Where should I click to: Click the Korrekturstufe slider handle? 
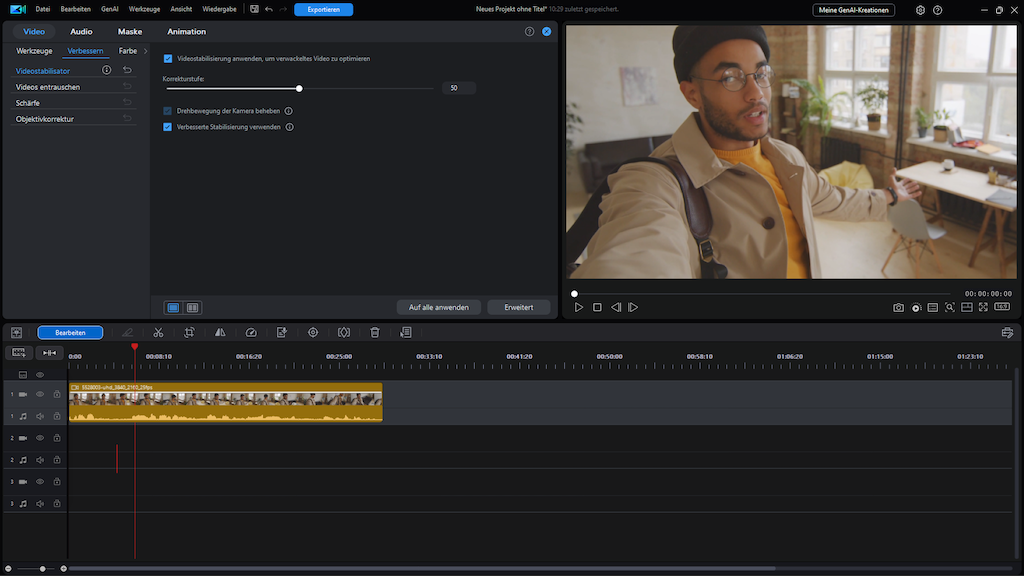point(299,88)
